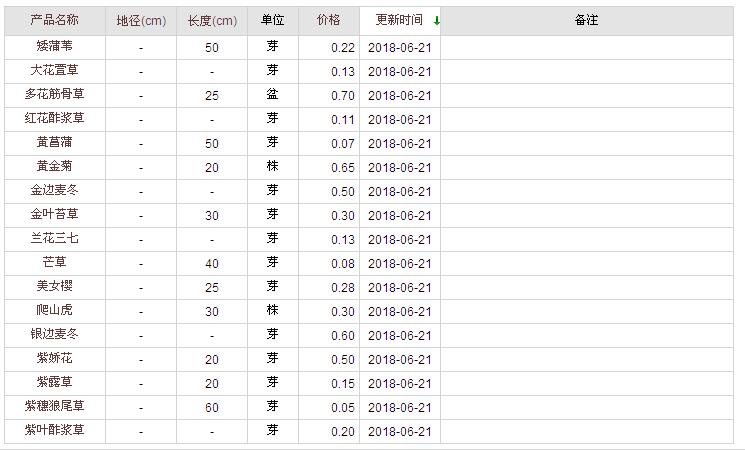The height and width of the screenshot is (450, 745).
Task: Open the 黄金菊 product row
Action: pos(54,167)
